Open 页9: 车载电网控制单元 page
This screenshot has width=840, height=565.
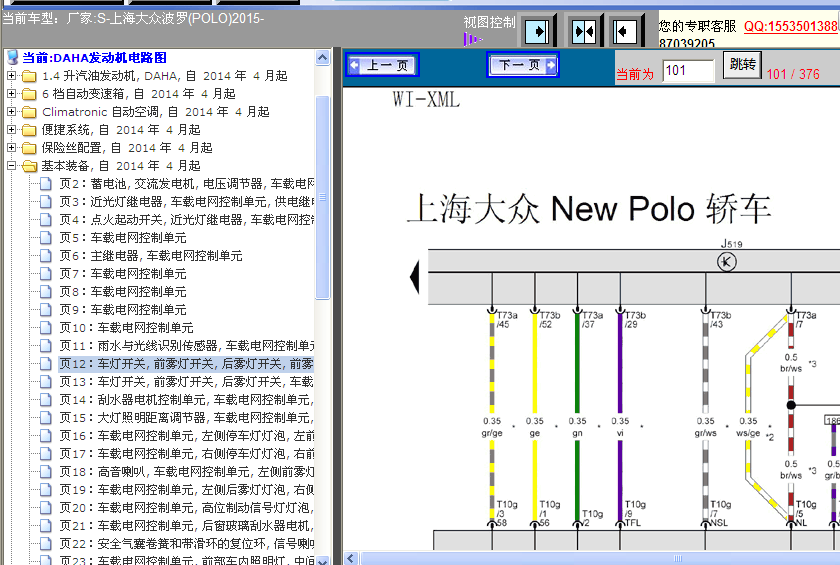pos(123,310)
